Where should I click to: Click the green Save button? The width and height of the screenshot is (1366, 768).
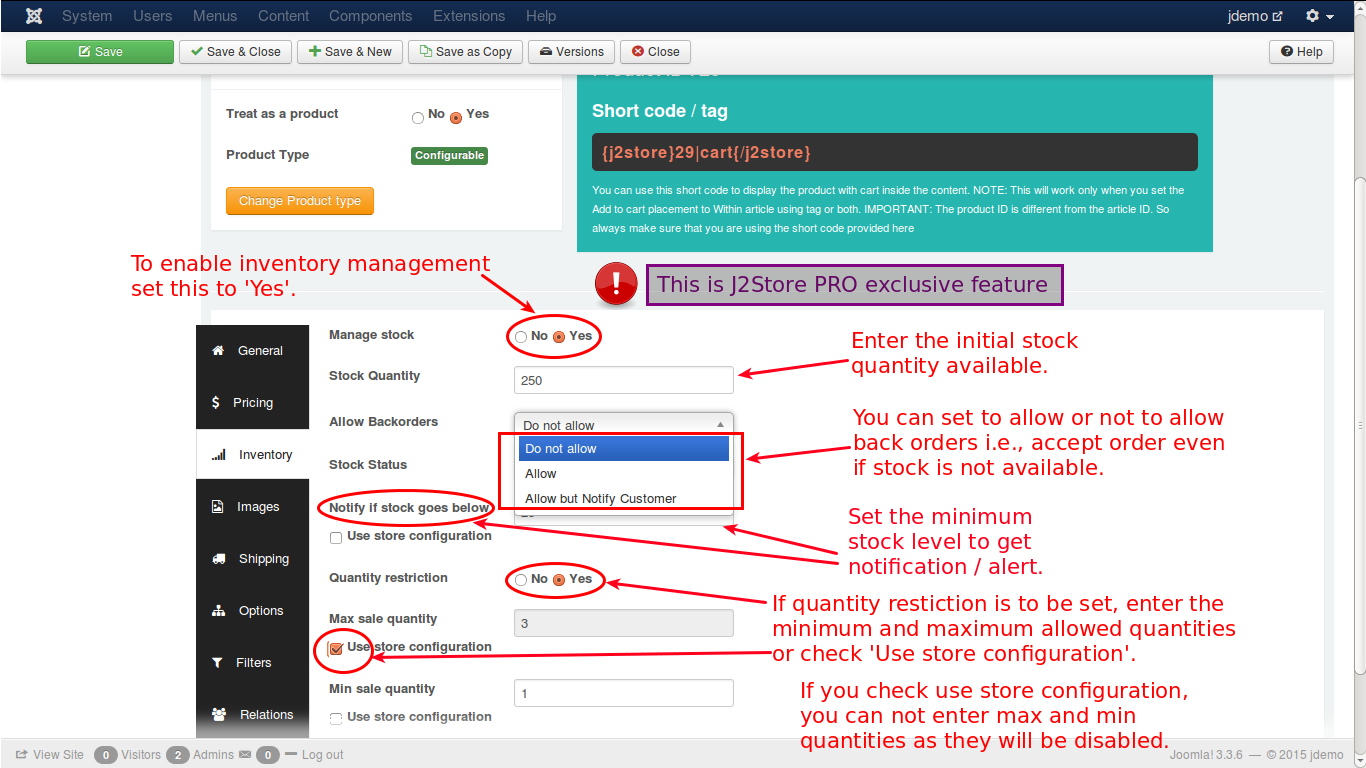[x=100, y=52]
